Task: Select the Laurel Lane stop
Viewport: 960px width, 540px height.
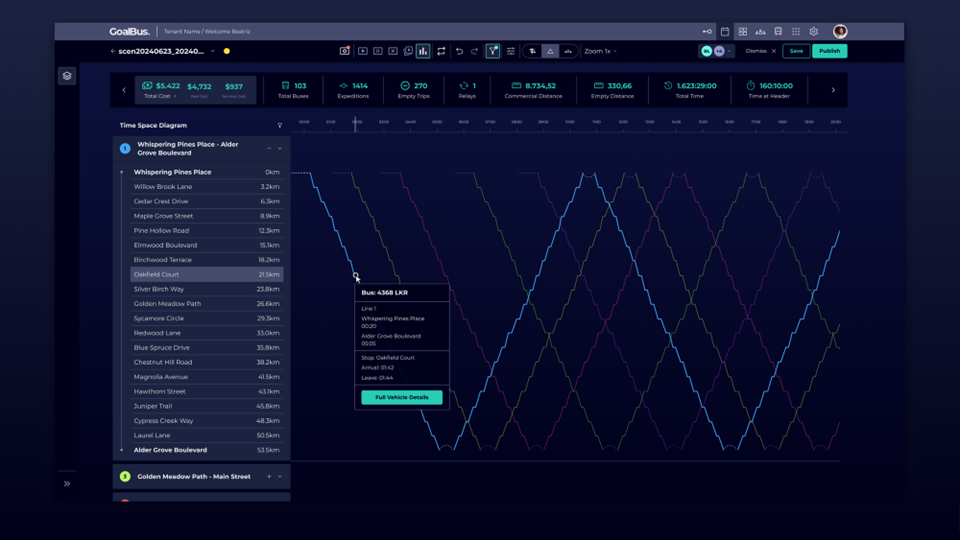Action: click(206, 435)
